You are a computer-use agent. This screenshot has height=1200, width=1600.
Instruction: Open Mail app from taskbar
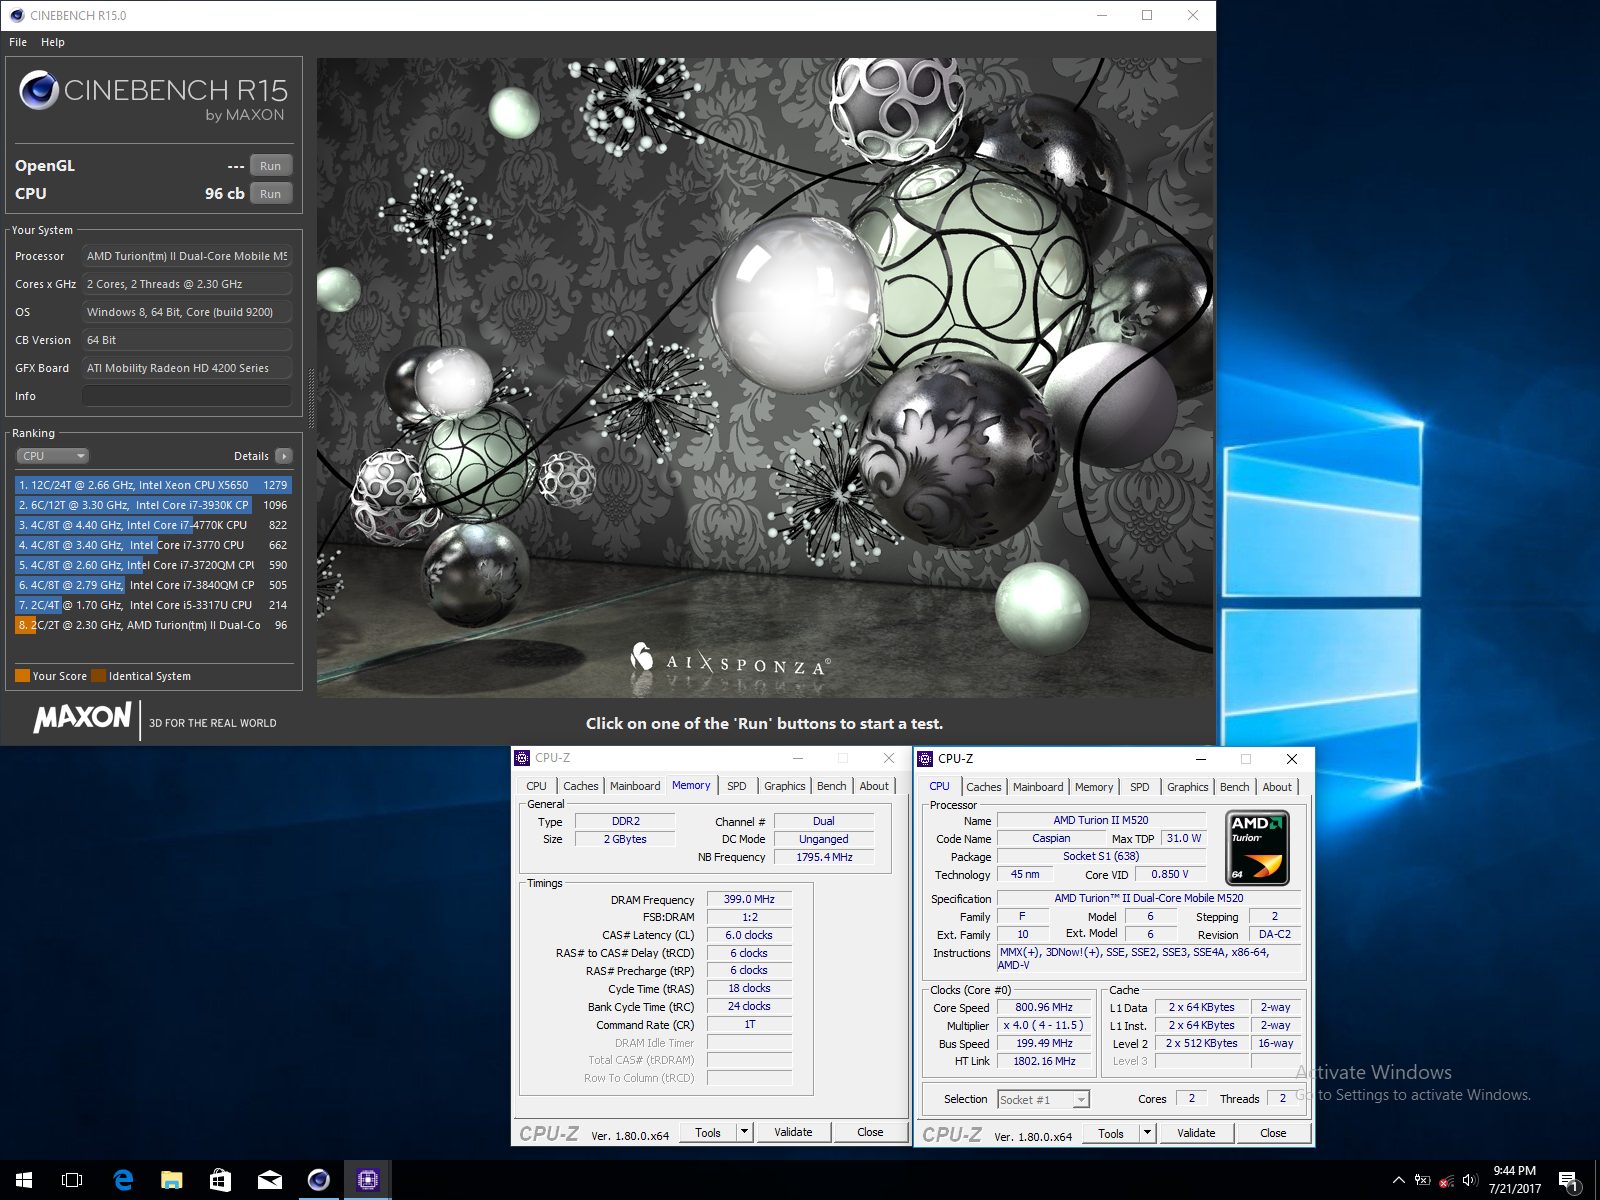270,1180
